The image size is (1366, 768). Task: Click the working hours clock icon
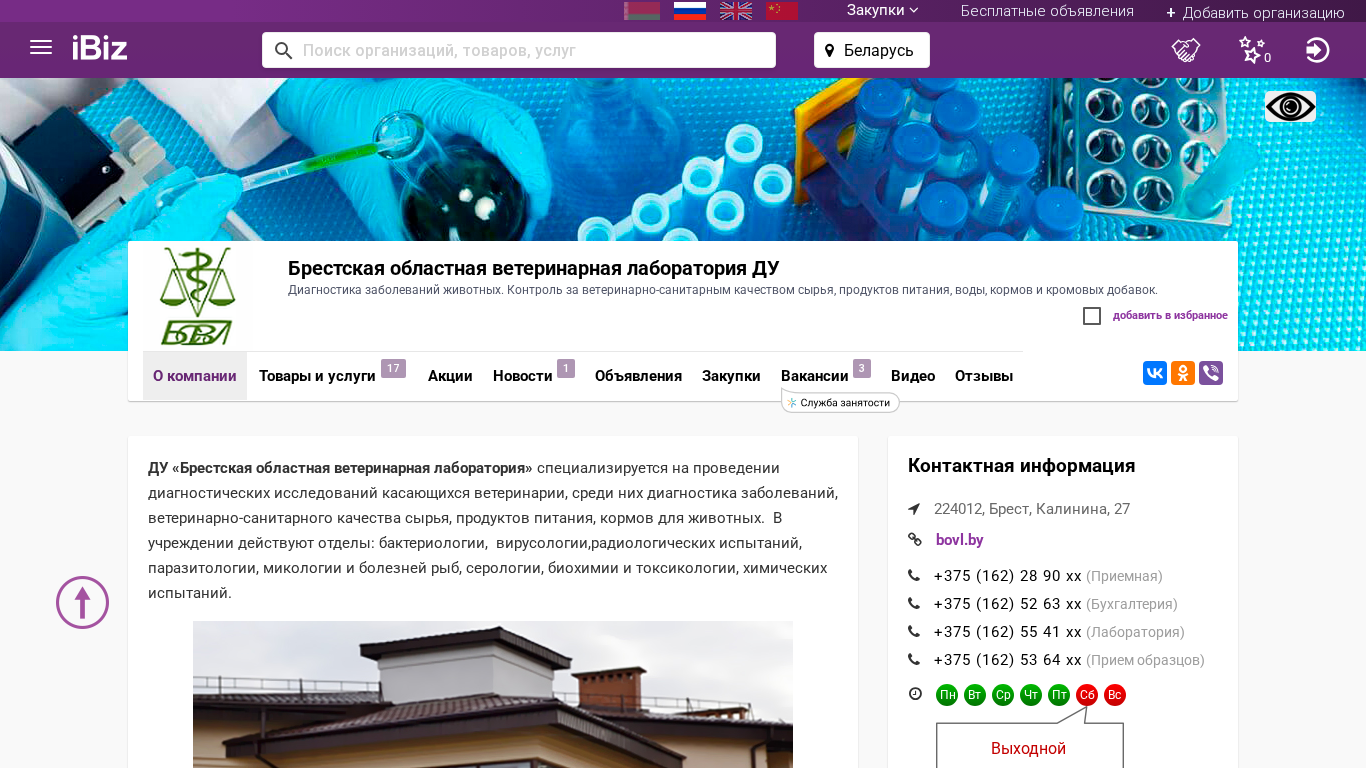(x=915, y=694)
